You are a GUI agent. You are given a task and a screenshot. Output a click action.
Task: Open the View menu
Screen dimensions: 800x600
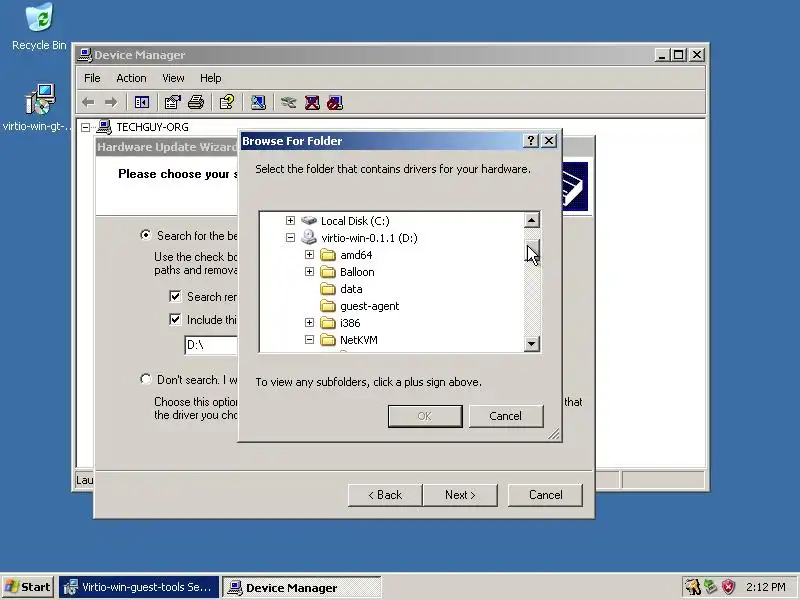pyautogui.click(x=173, y=78)
